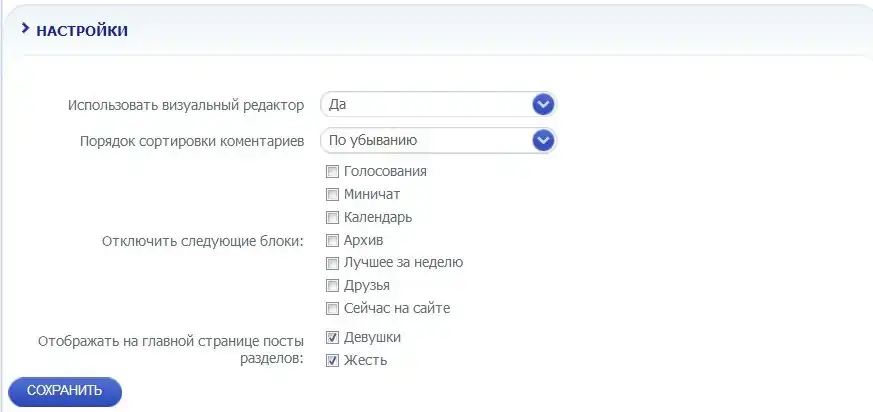Enable the Сейчас на сайте checkbox
873x412 pixels.
333,309
